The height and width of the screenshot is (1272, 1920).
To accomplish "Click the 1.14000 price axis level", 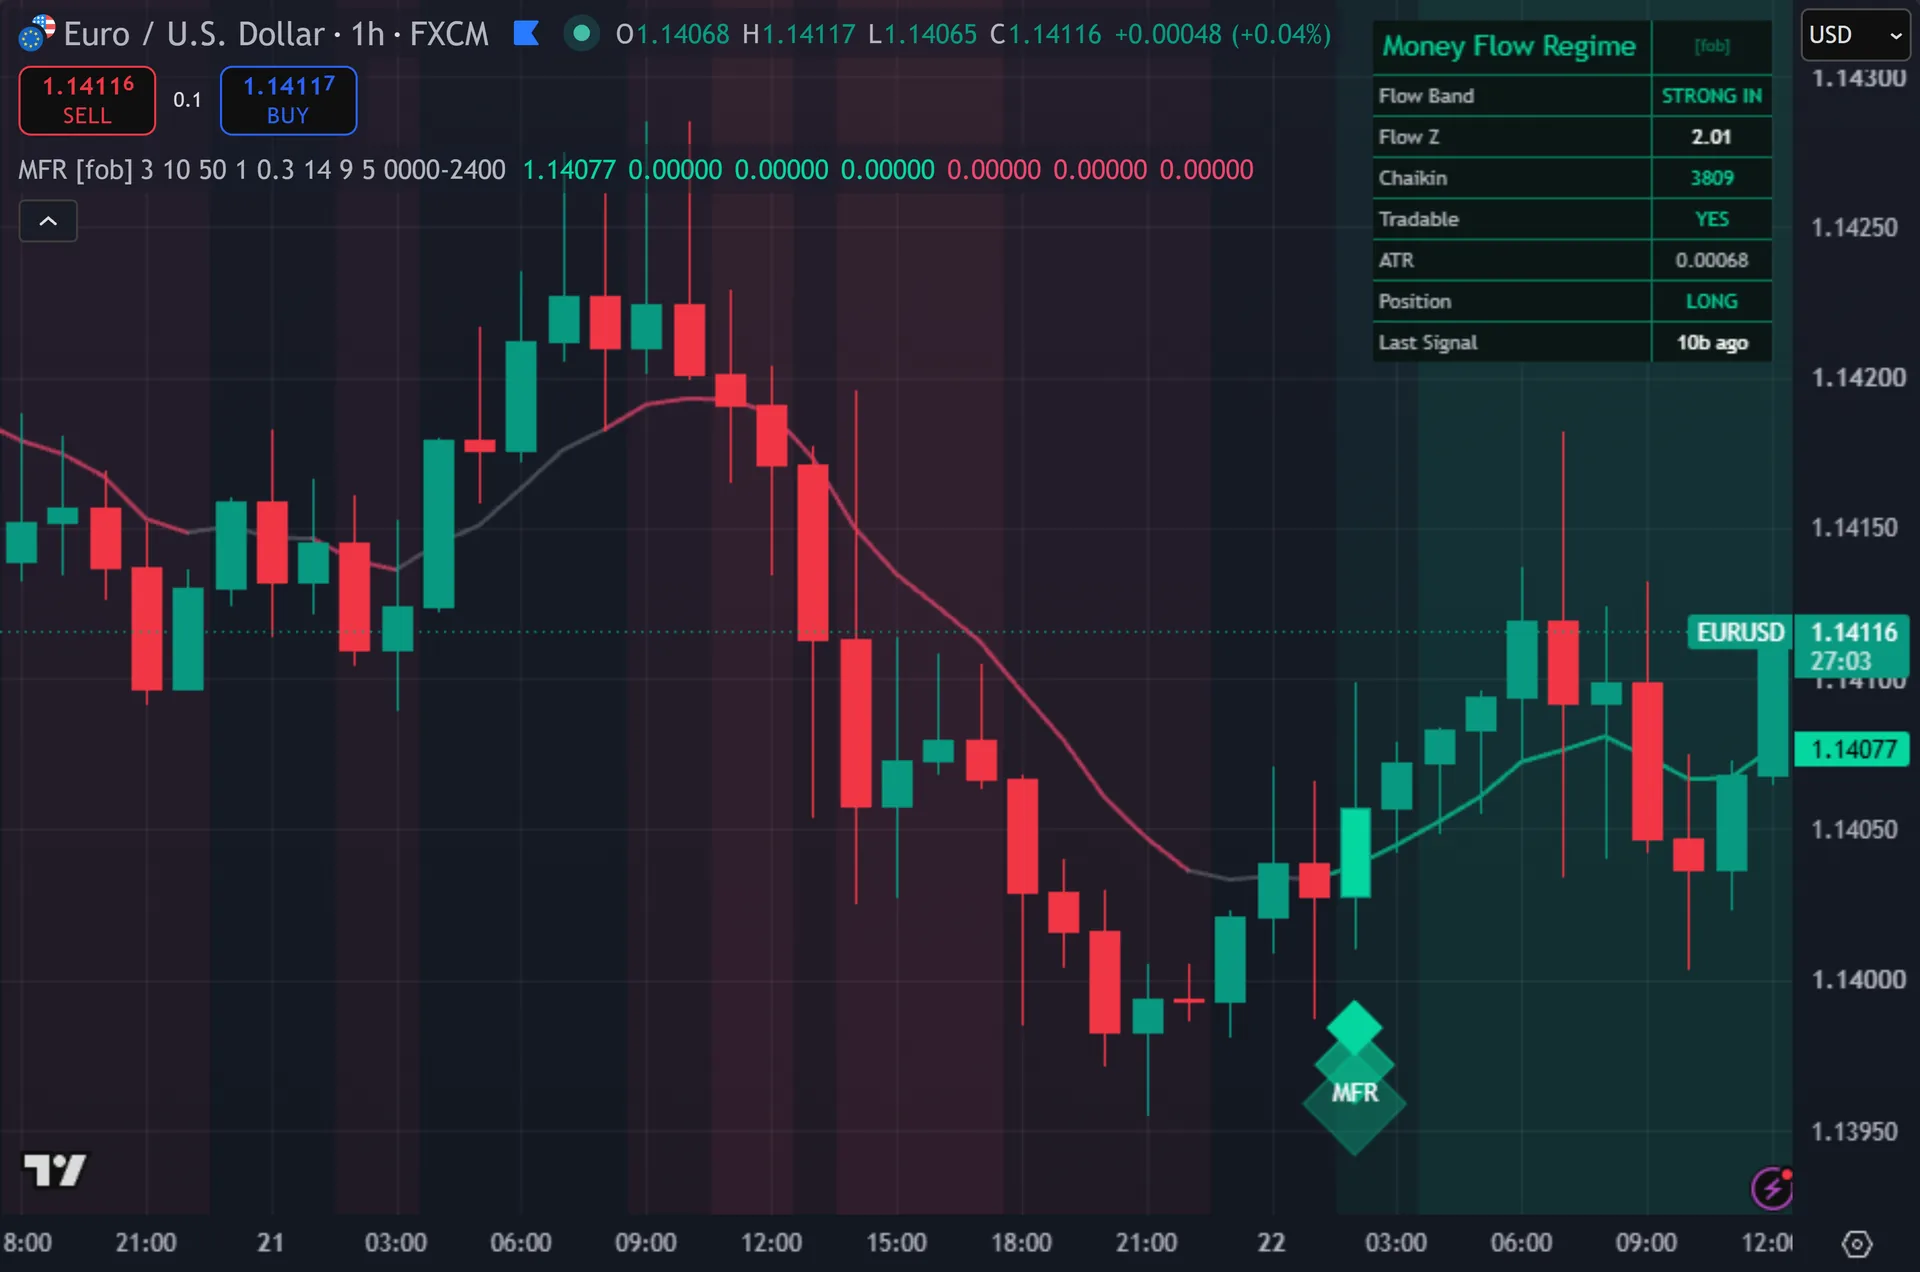I will click(1858, 979).
